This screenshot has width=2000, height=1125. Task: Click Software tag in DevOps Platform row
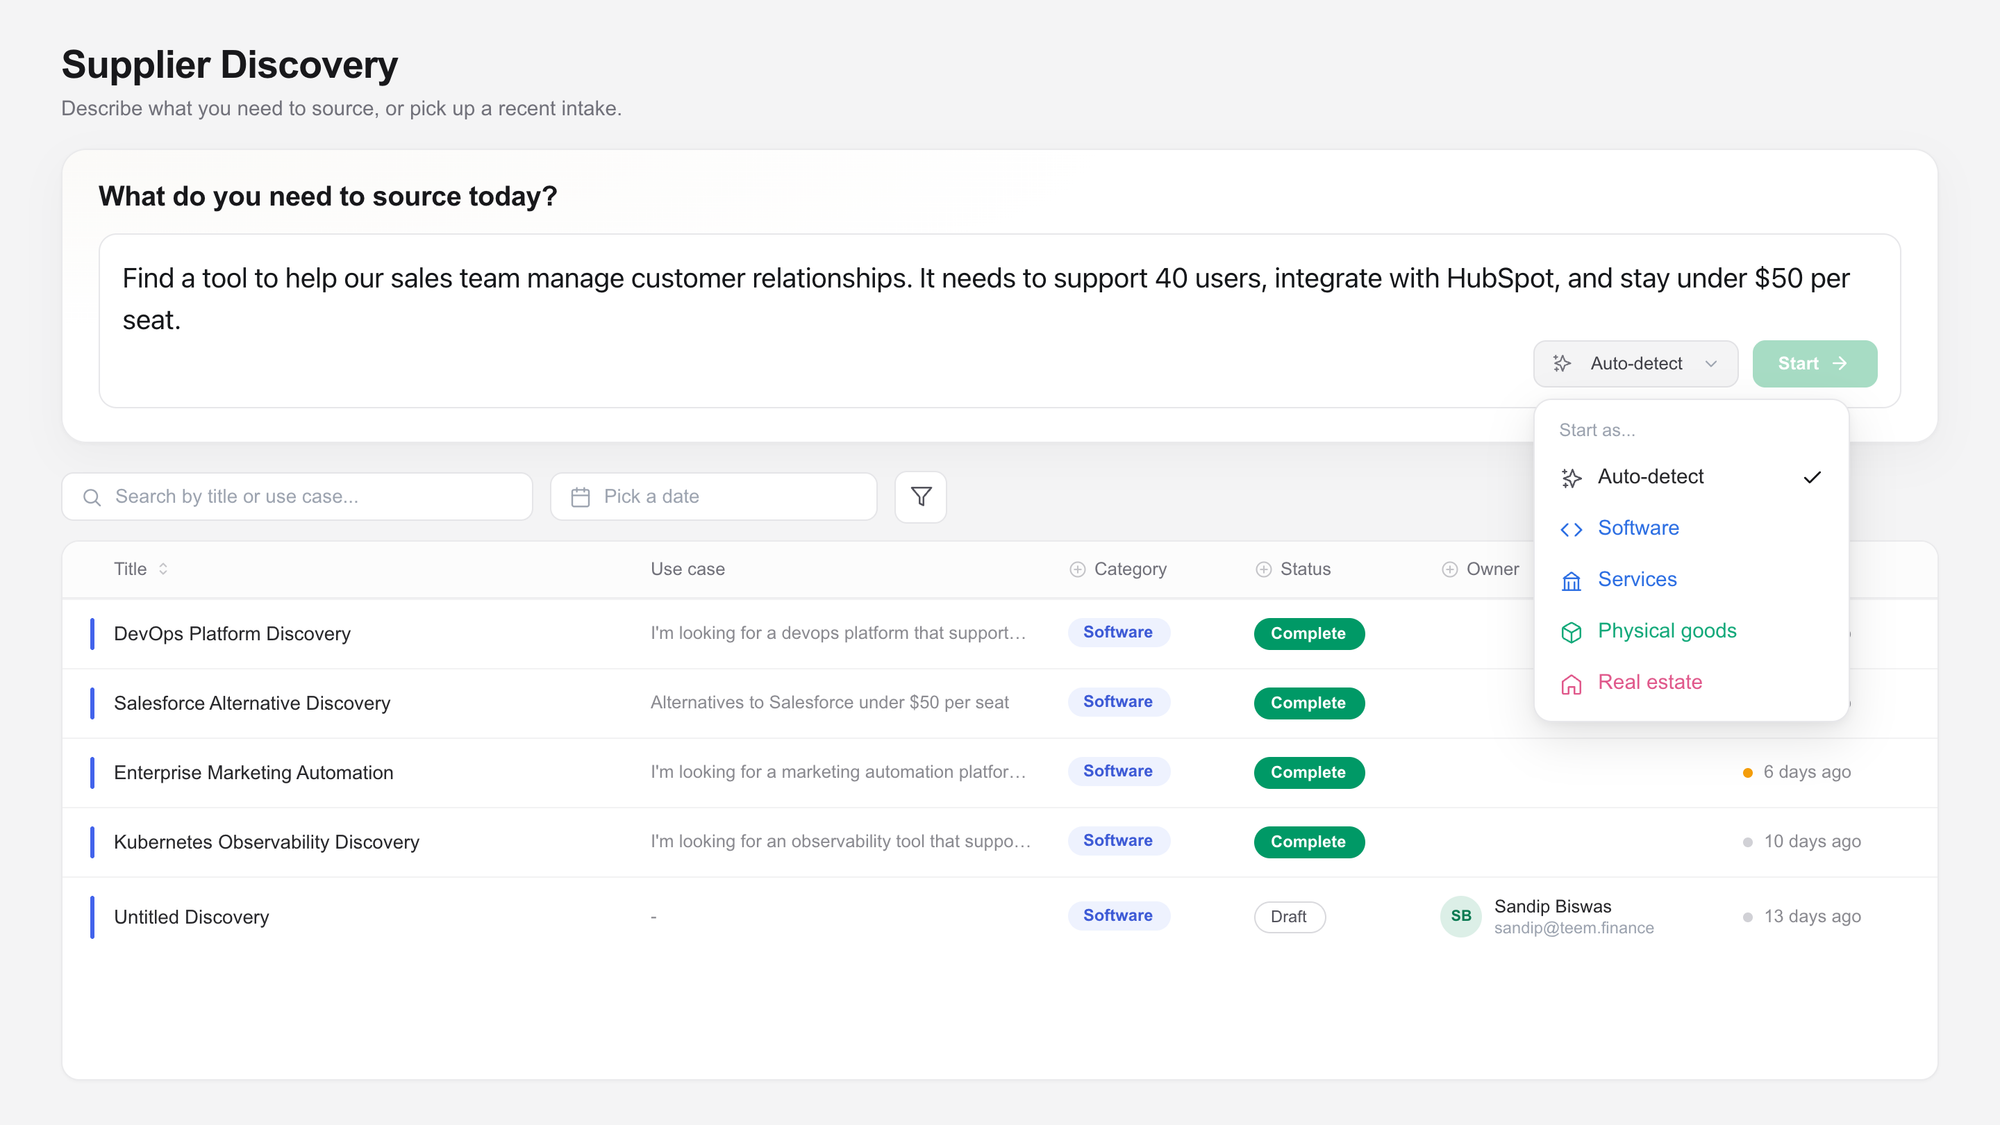click(x=1118, y=632)
